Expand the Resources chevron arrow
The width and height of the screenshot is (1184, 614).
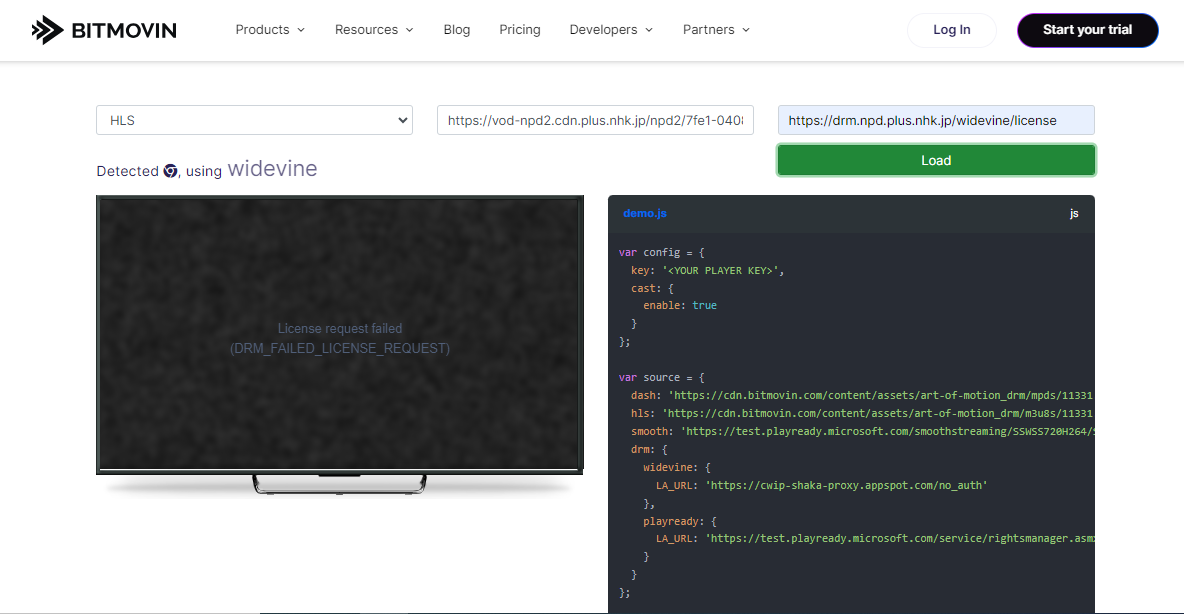(x=409, y=30)
